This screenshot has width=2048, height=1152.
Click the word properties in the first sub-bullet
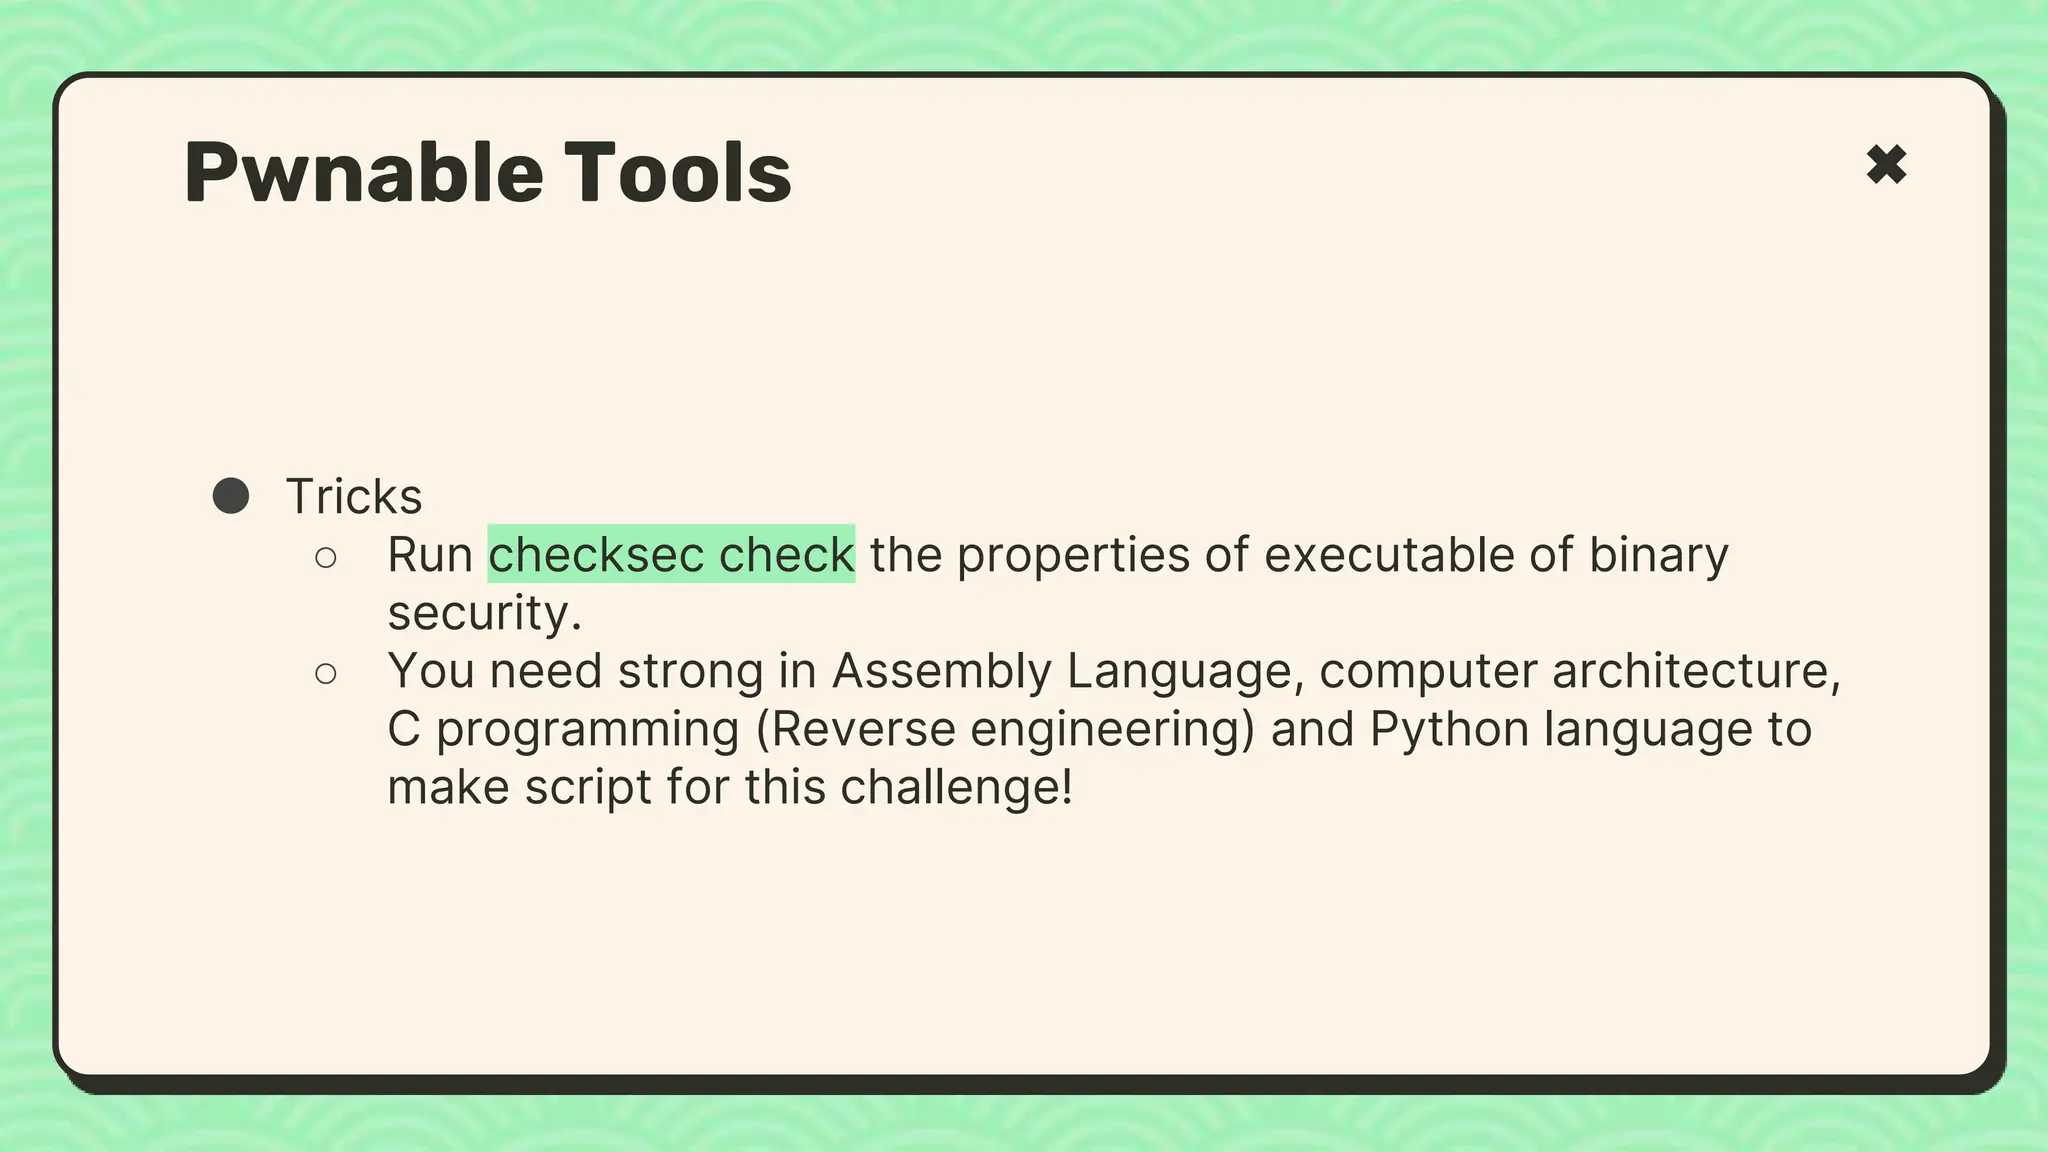[1073, 554]
